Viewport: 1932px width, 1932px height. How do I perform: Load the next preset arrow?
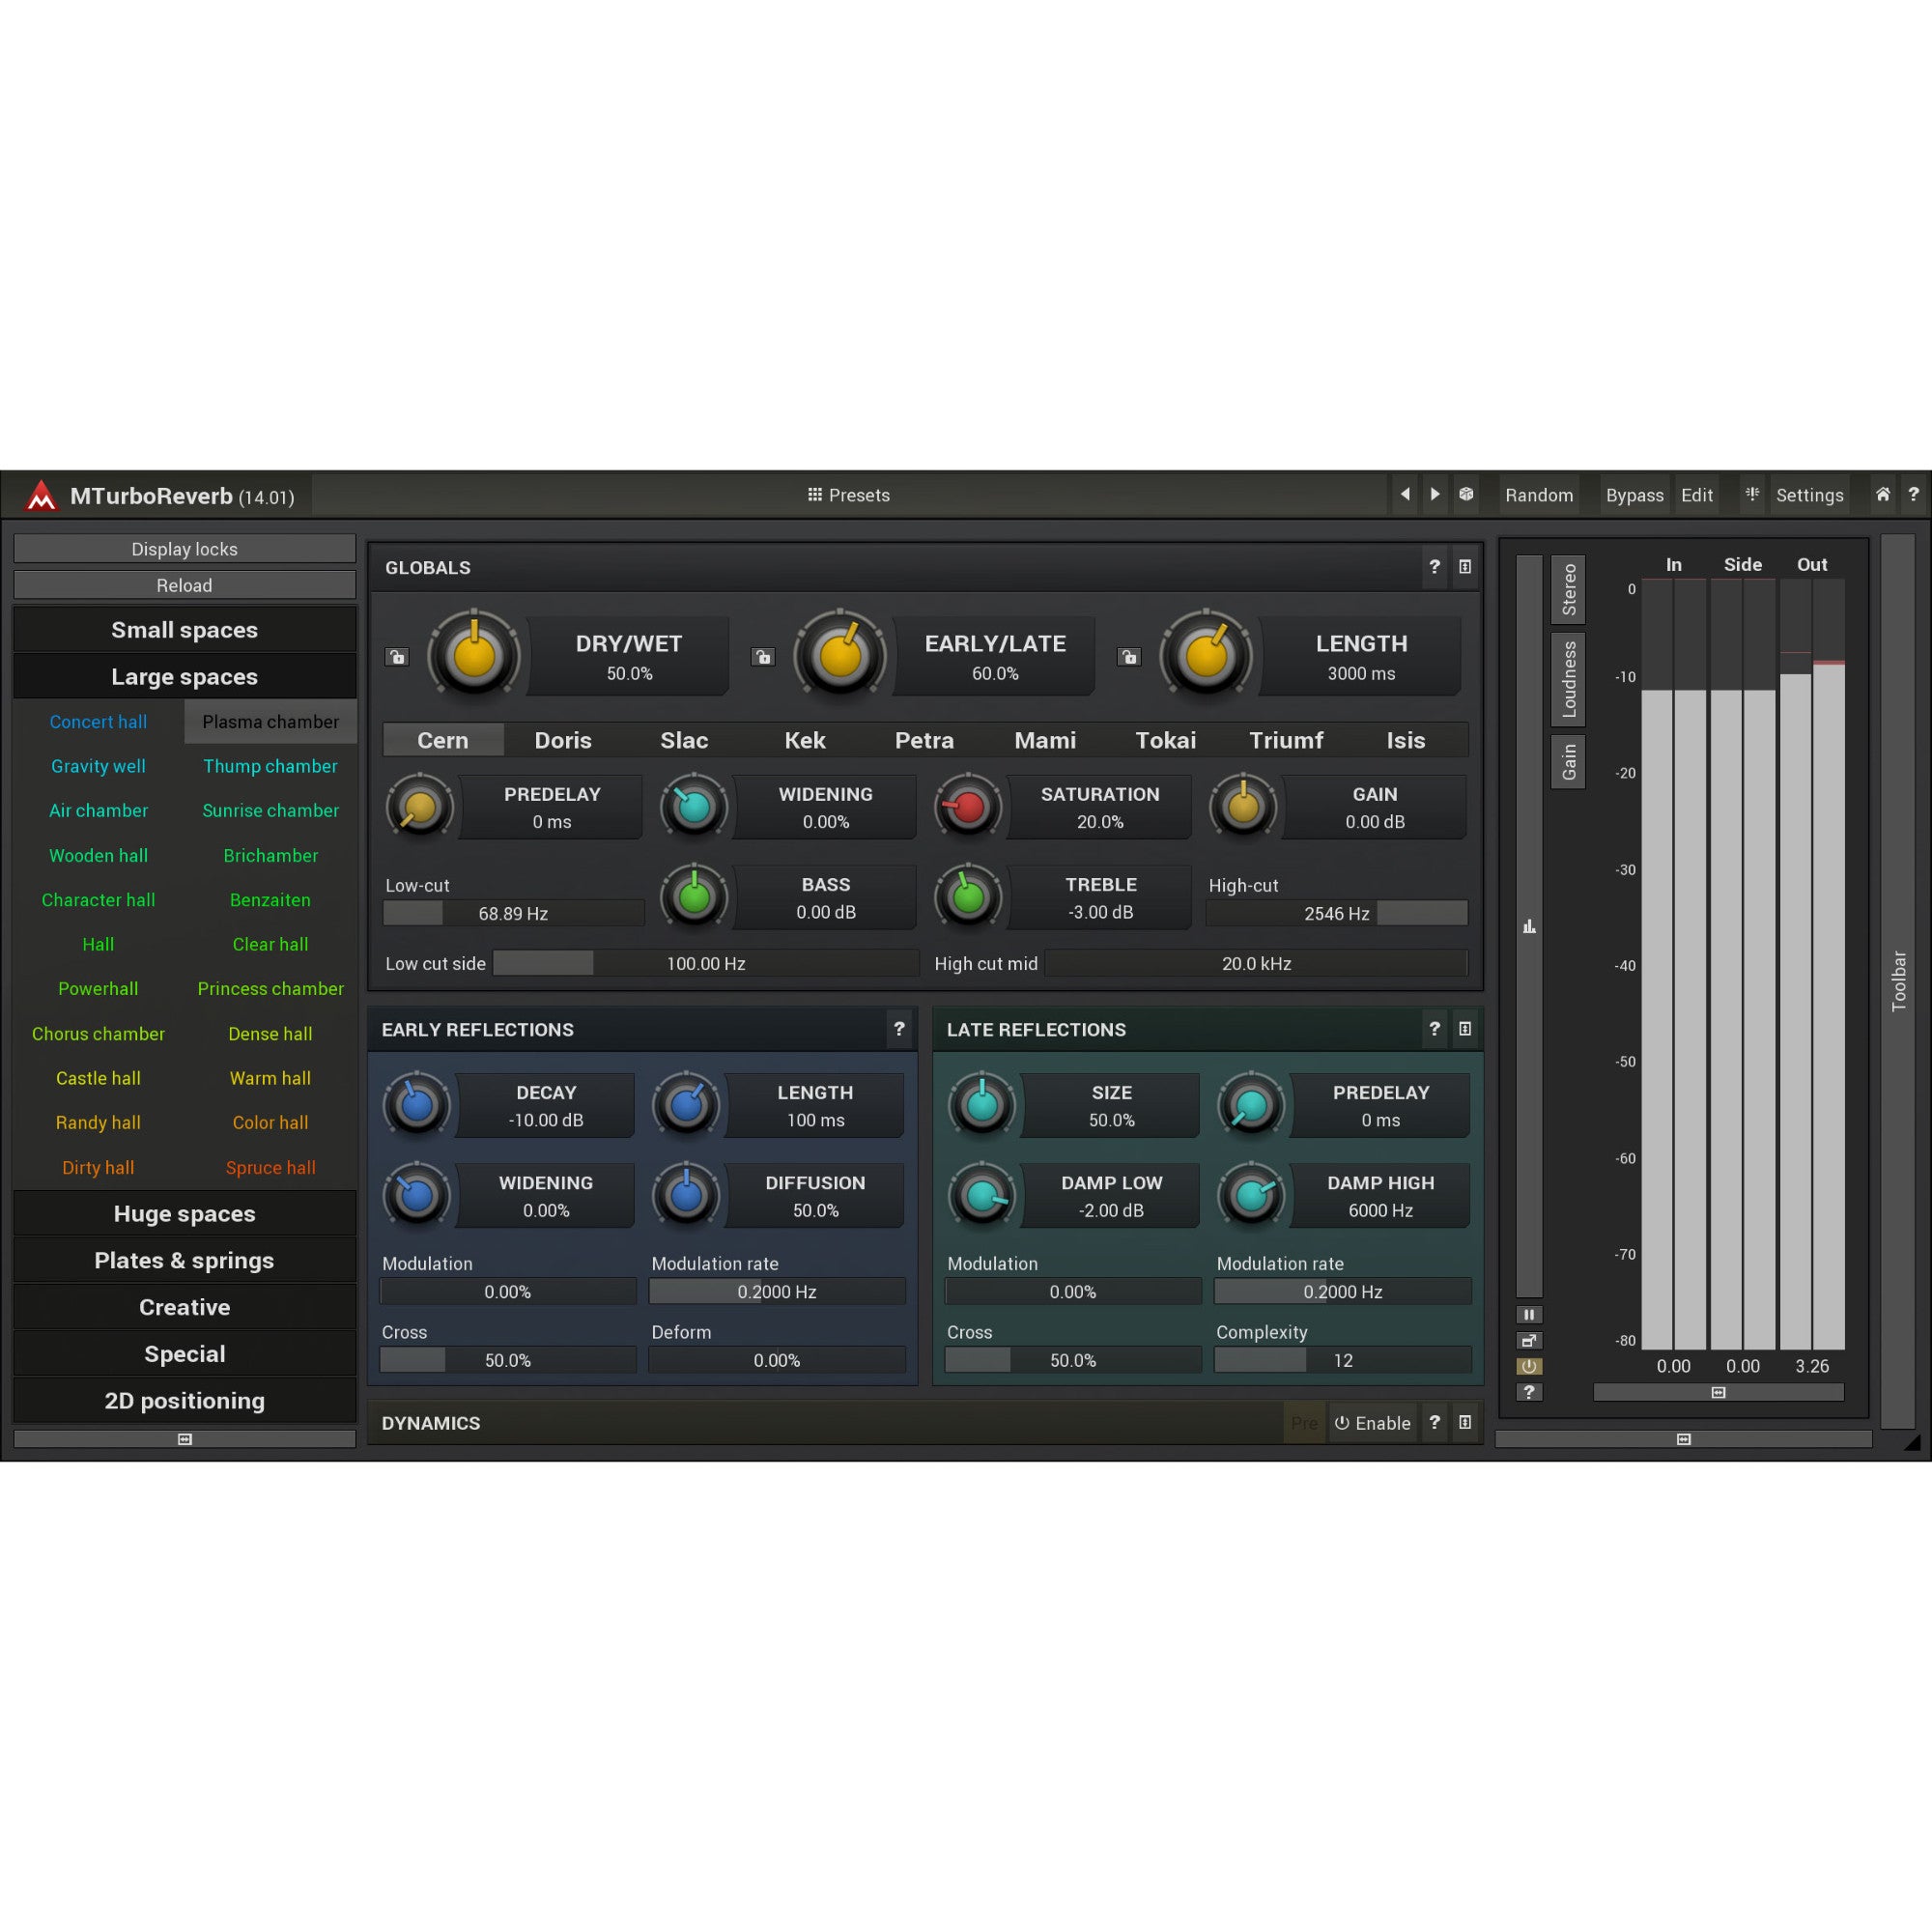1435,494
